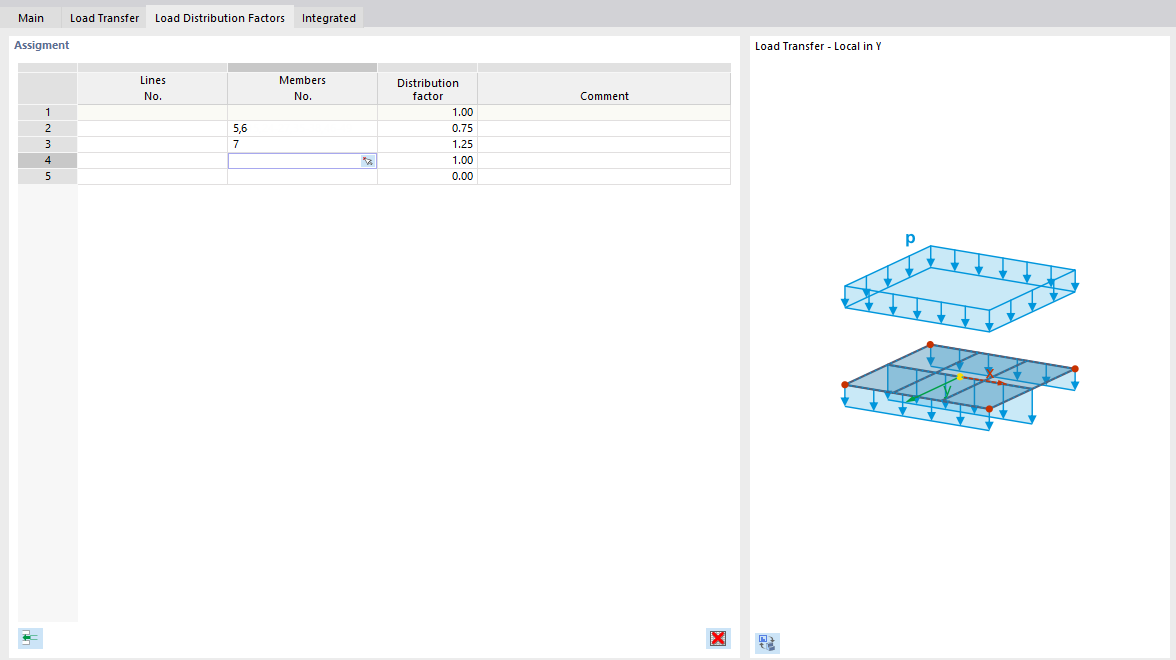Click the Members cell containing 7
The width and height of the screenshot is (1176, 660).
click(302, 144)
